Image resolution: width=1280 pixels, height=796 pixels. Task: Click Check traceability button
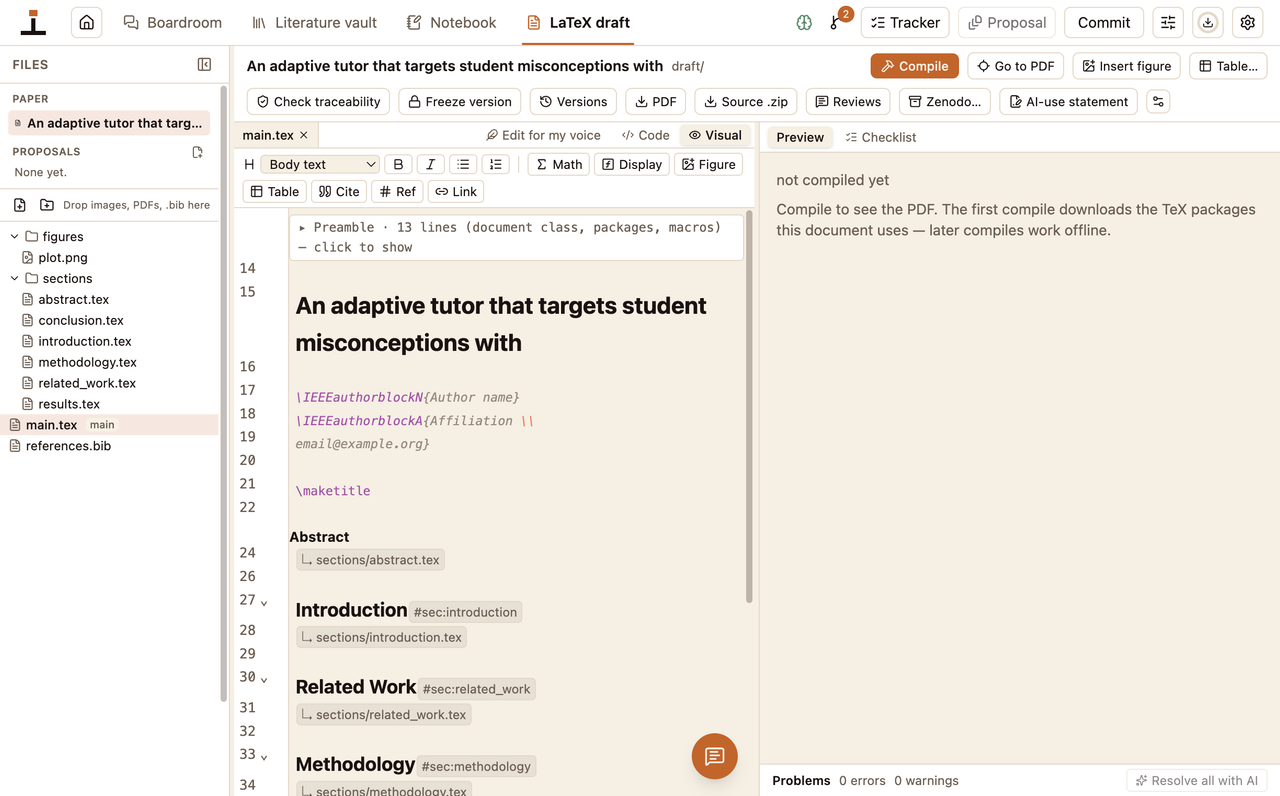pyautogui.click(x=318, y=101)
